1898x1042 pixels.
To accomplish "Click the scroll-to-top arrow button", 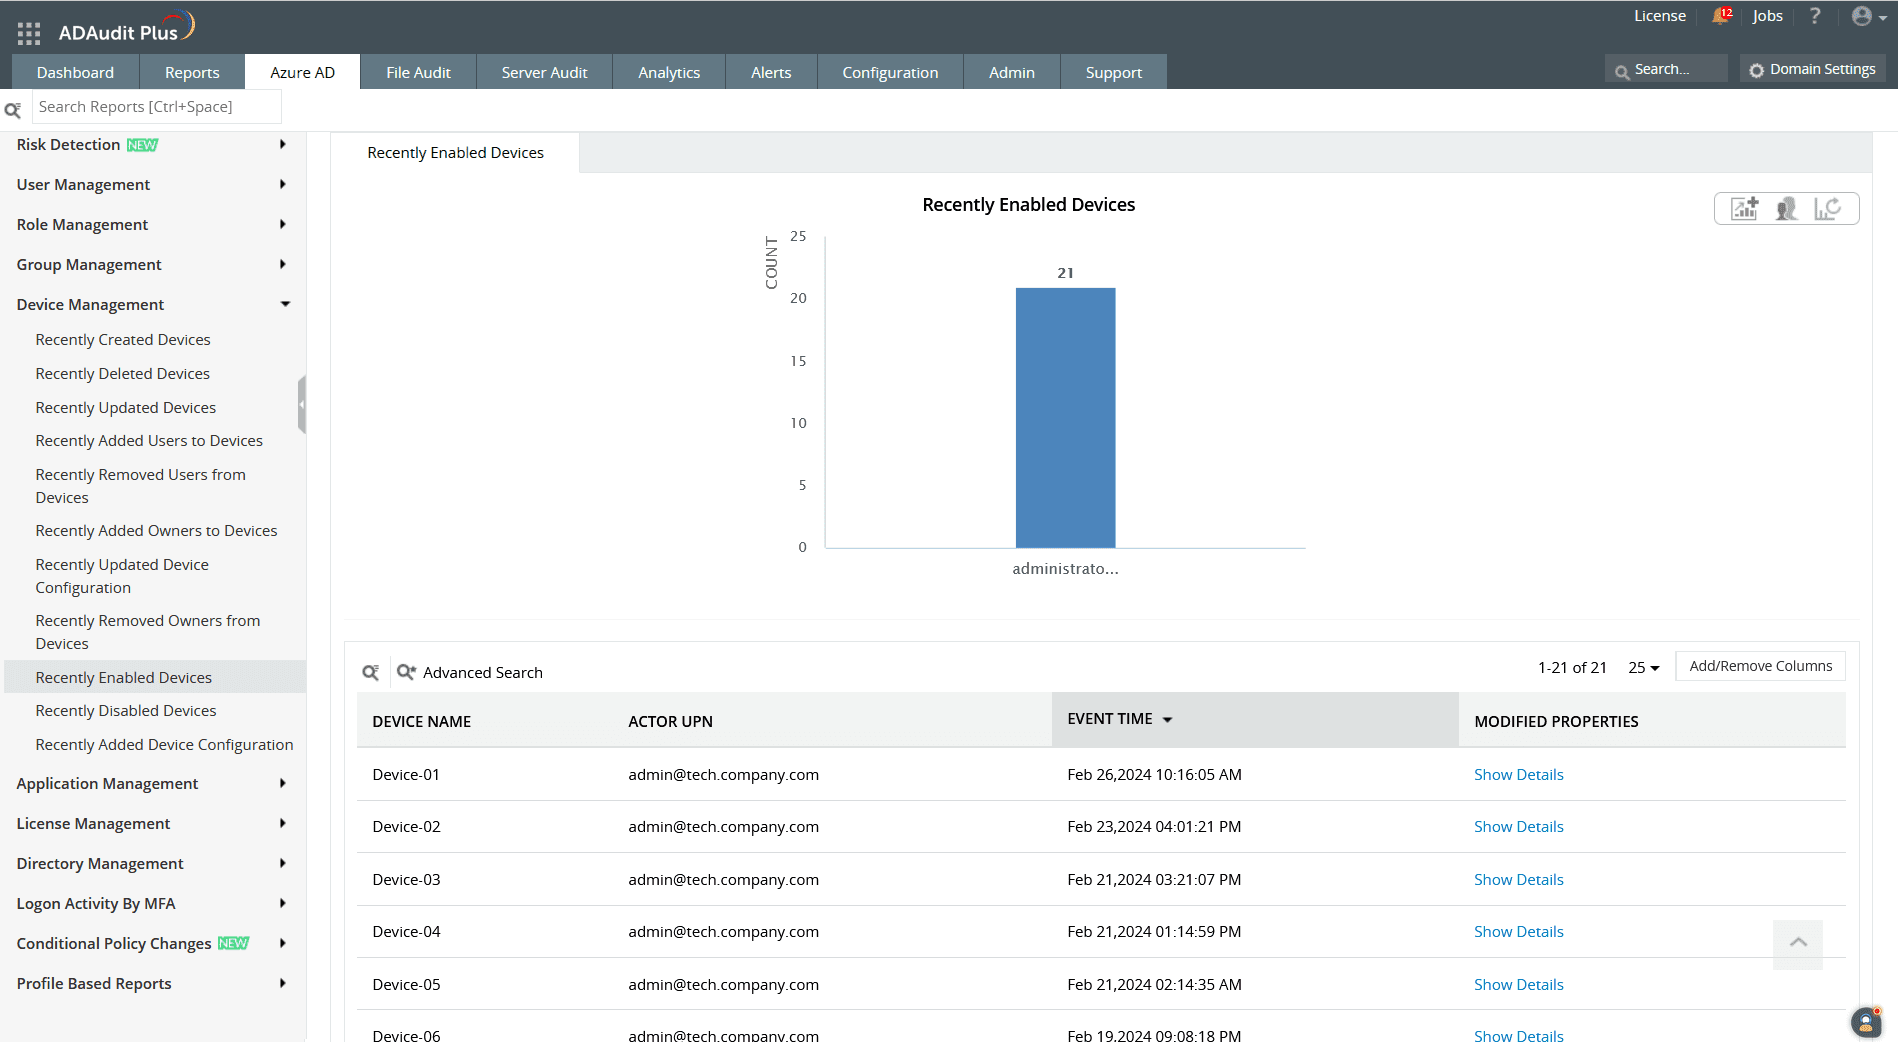I will coord(1798,943).
